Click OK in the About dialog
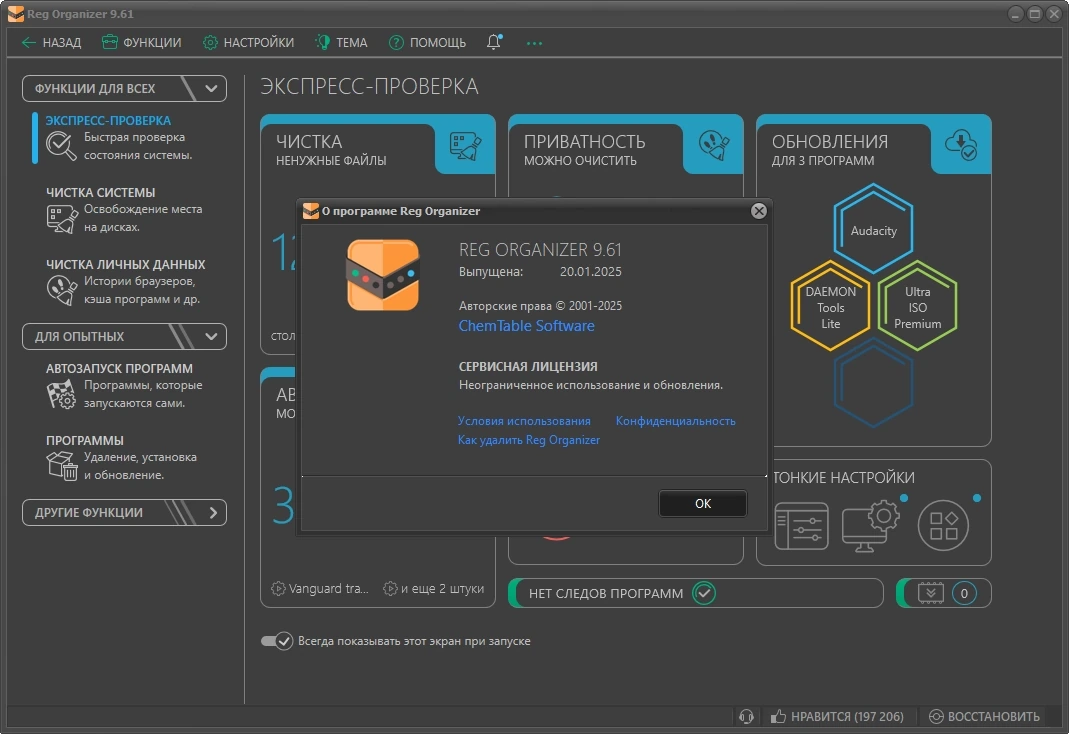The image size is (1069, 734). tap(703, 504)
